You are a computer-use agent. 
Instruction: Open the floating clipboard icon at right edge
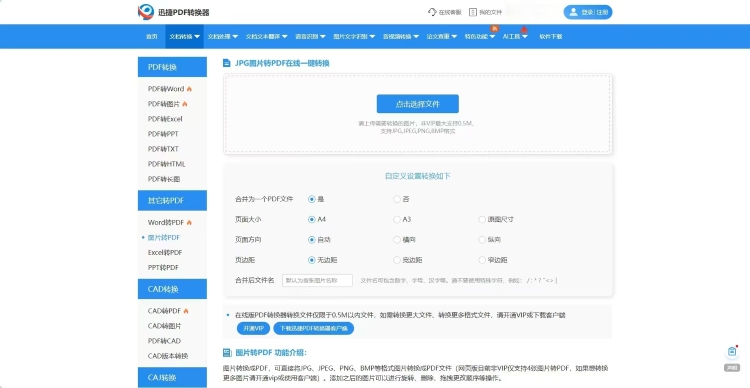point(732,352)
